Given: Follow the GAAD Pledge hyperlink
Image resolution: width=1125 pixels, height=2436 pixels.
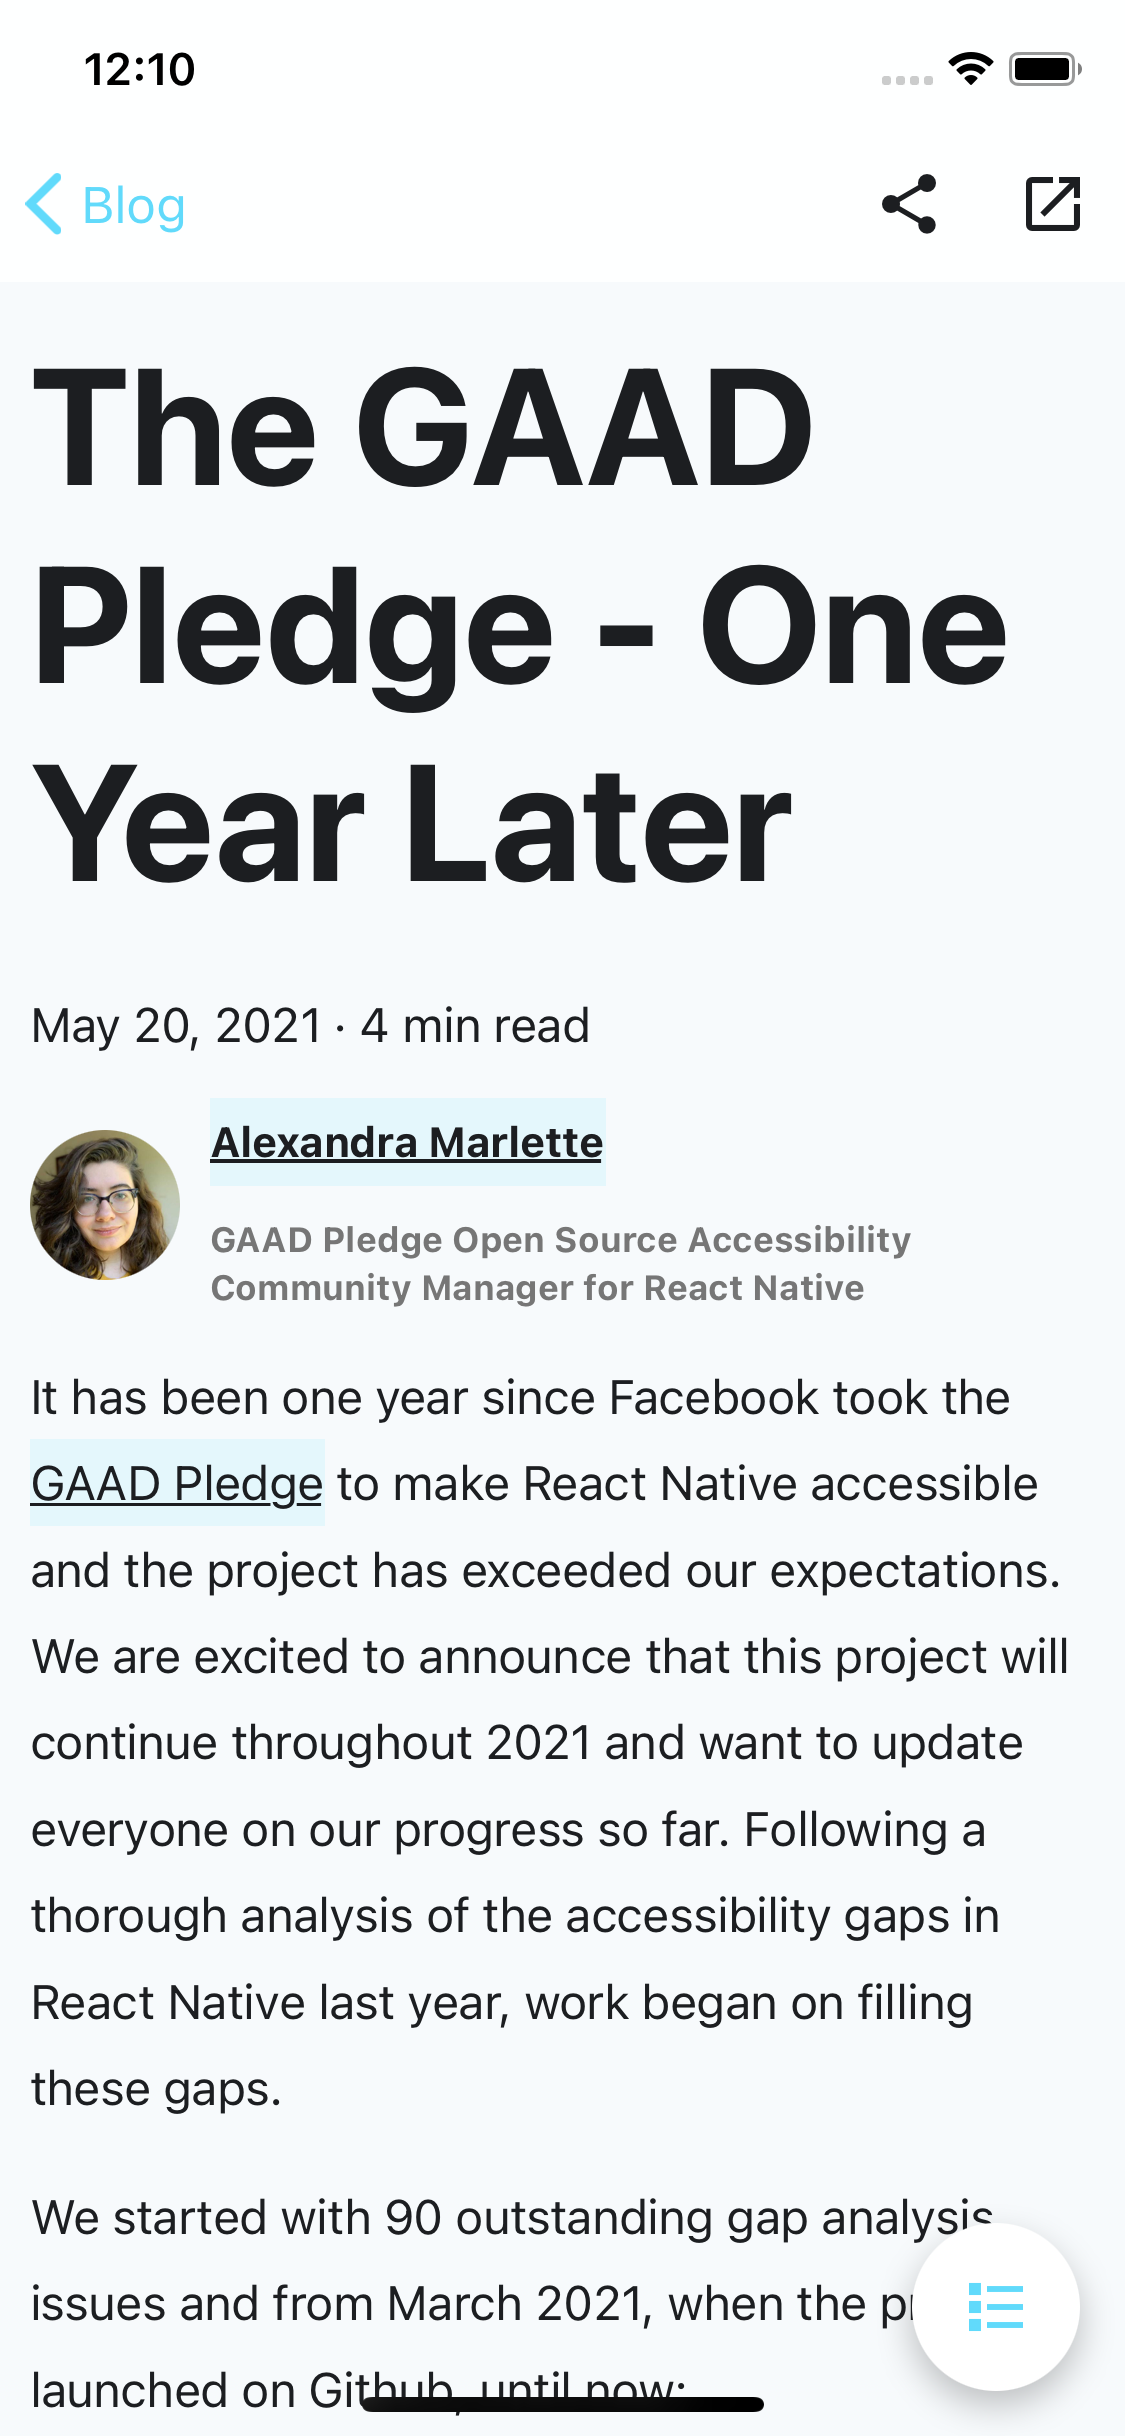Looking at the screenshot, I should tap(177, 1483).
